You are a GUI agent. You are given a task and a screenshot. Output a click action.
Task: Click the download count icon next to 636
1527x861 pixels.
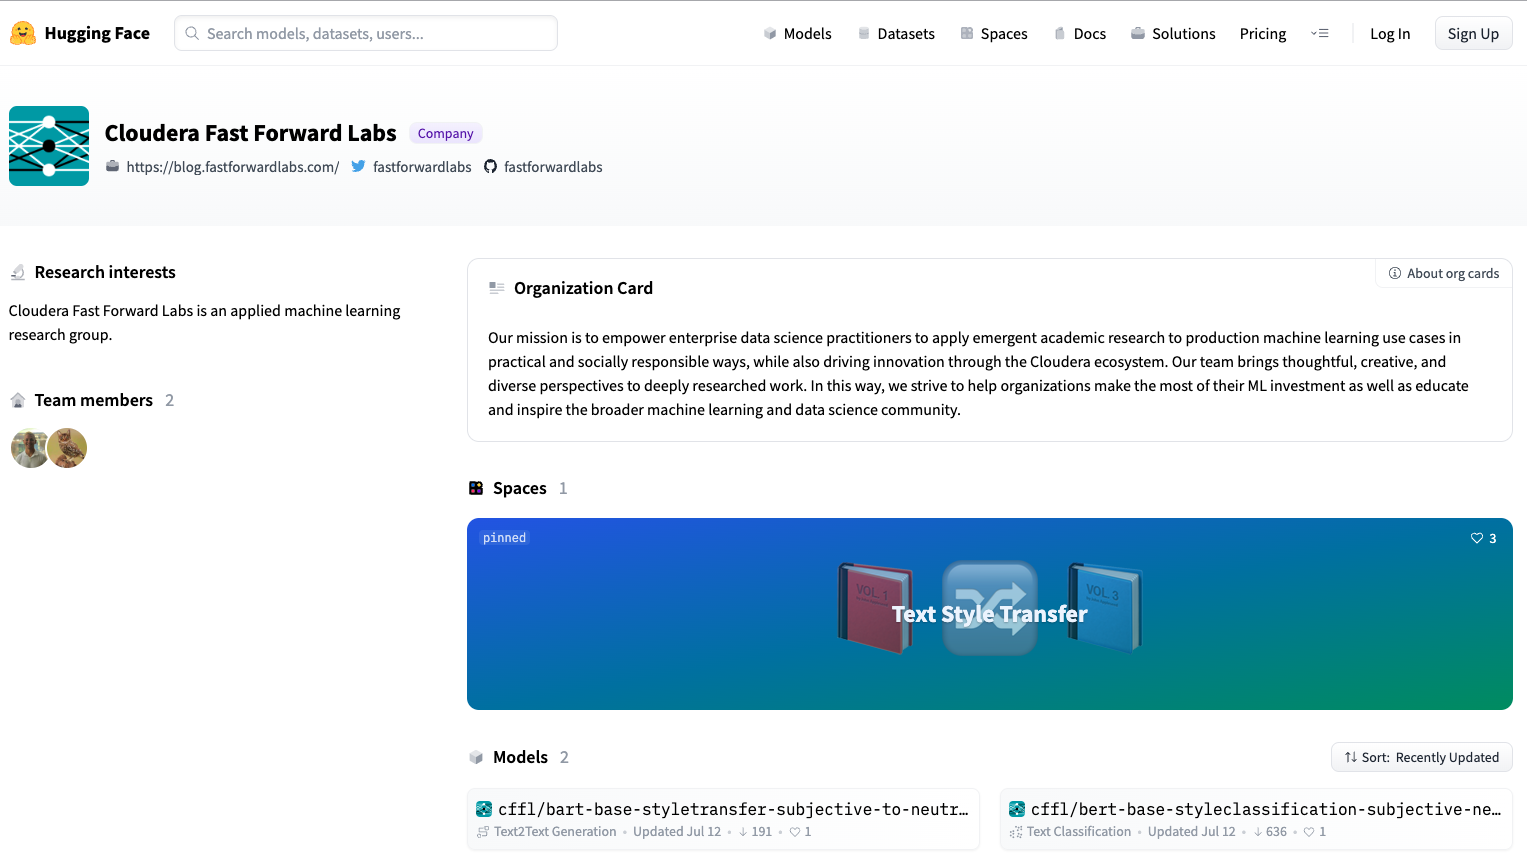tap(1257, 832)
